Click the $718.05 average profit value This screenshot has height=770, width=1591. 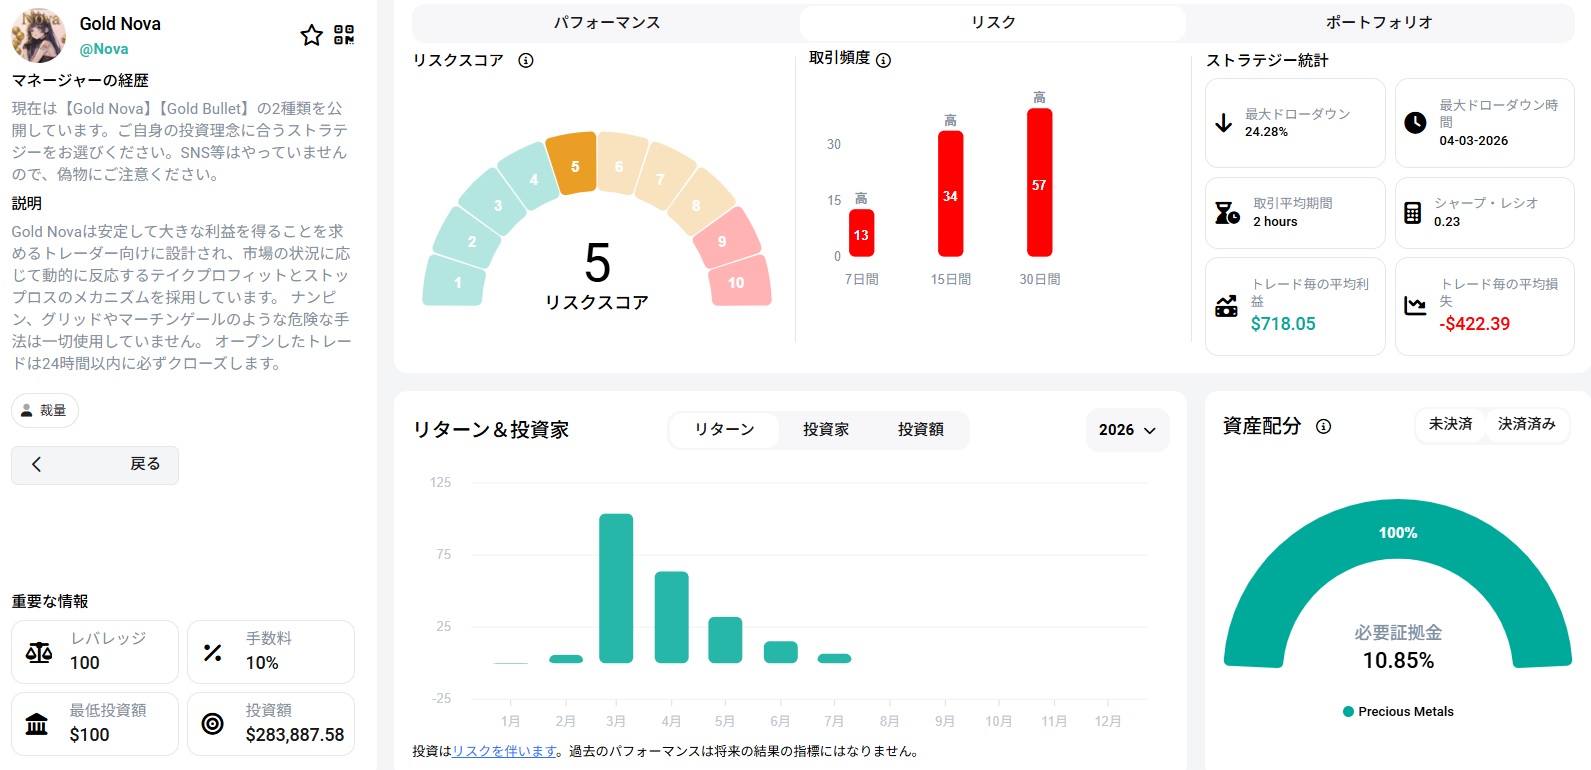coord(1283,324)
